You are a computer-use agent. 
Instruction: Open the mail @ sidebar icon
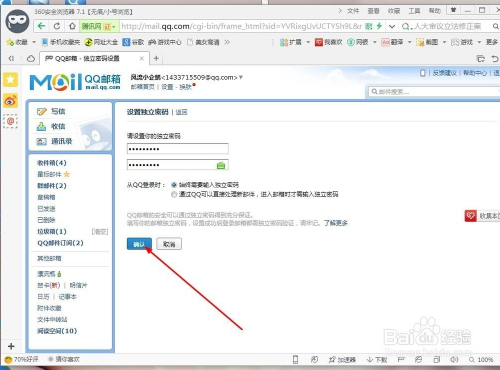[11, 121]
